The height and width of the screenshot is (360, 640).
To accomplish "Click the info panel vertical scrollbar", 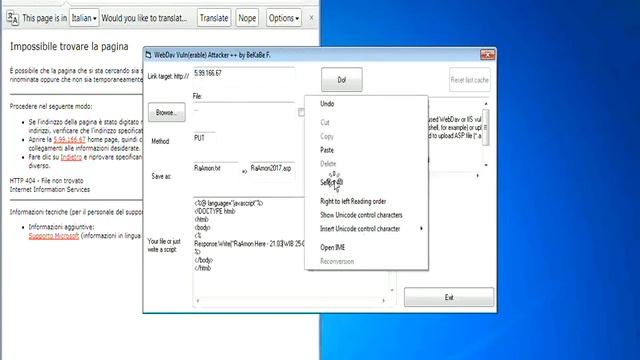I will click(486, 127).
